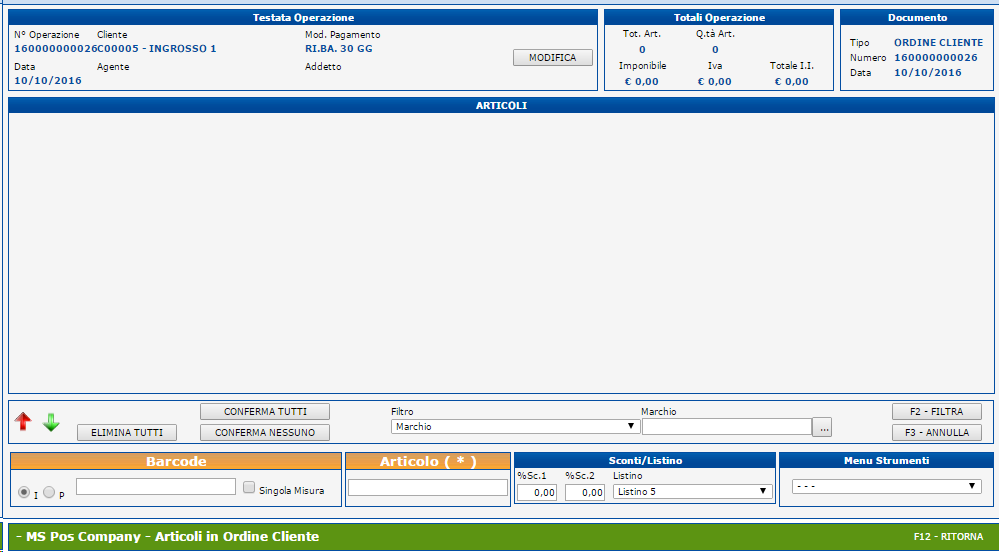Click CONFERMA TUTTI button
Viewport: 999px width, 552px height.
point(265,412)
